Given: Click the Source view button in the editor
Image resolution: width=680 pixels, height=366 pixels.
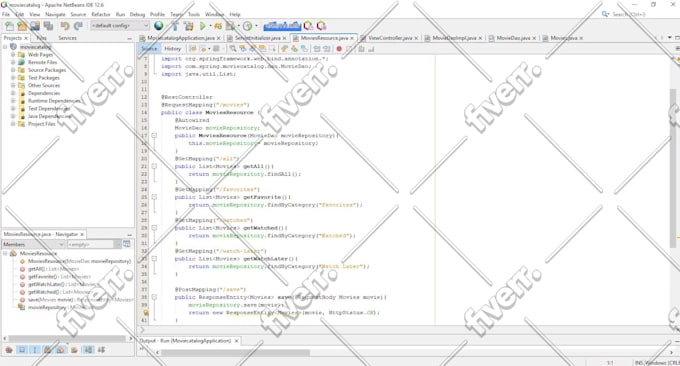Looking at the screenshot, I should point(149,49).
